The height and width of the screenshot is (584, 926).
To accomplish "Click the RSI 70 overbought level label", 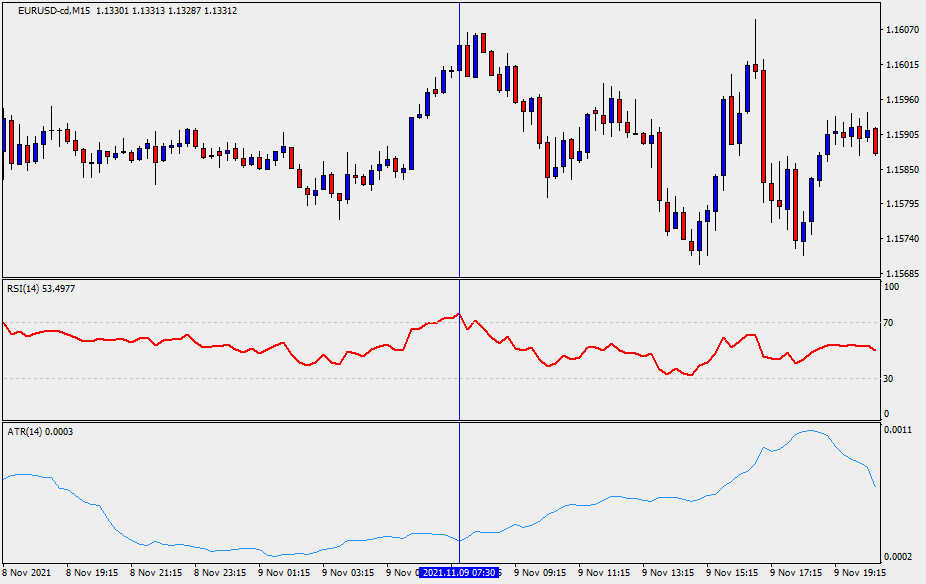I will pyautogui.click(x=887, y=323).
